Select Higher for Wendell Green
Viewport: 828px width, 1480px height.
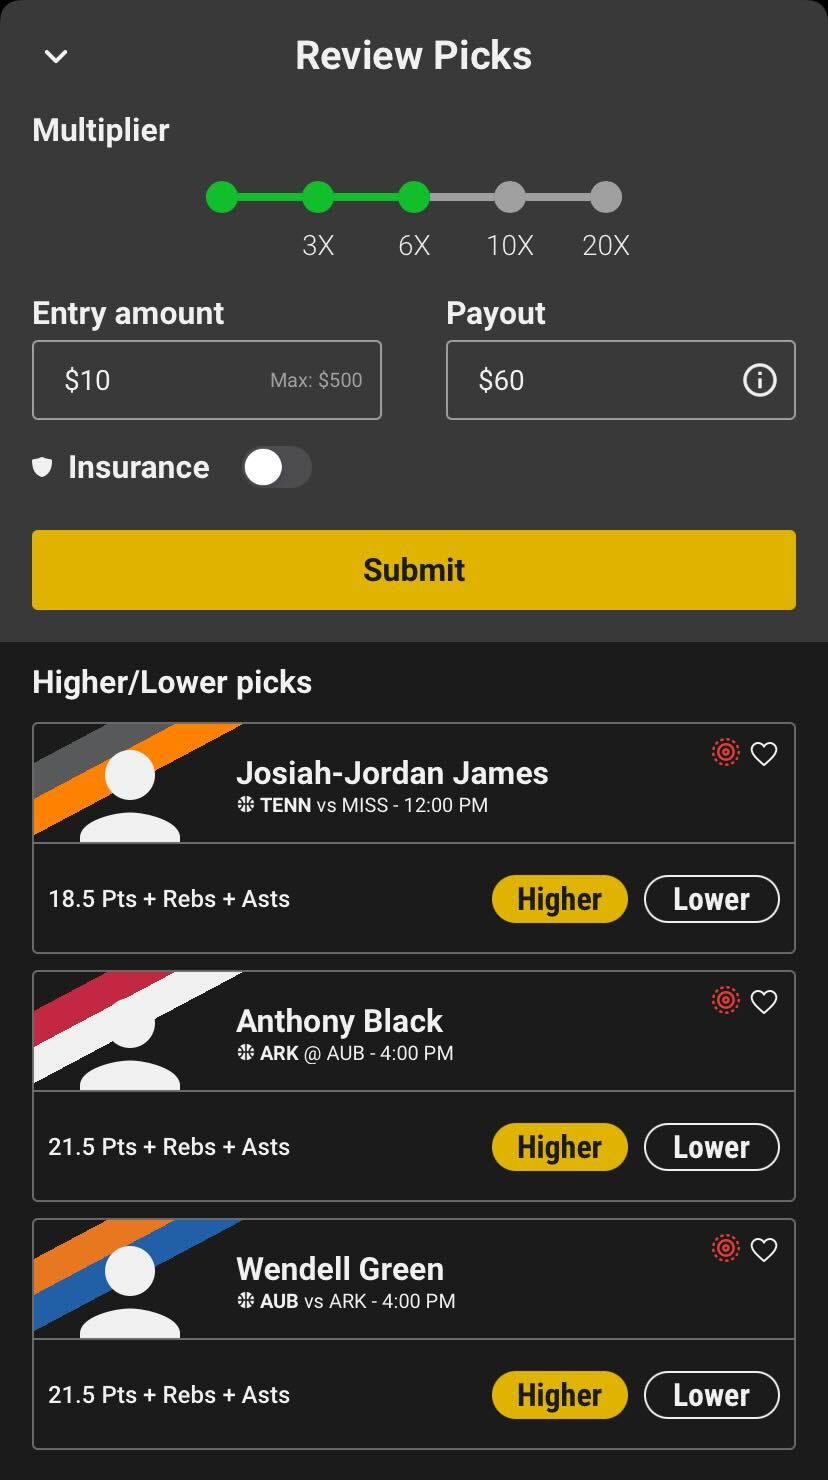[x=560, y=1395]
